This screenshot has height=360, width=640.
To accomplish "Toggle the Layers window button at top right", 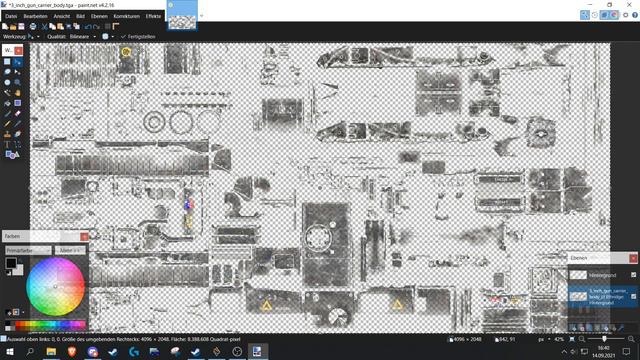I will point(604,15).
